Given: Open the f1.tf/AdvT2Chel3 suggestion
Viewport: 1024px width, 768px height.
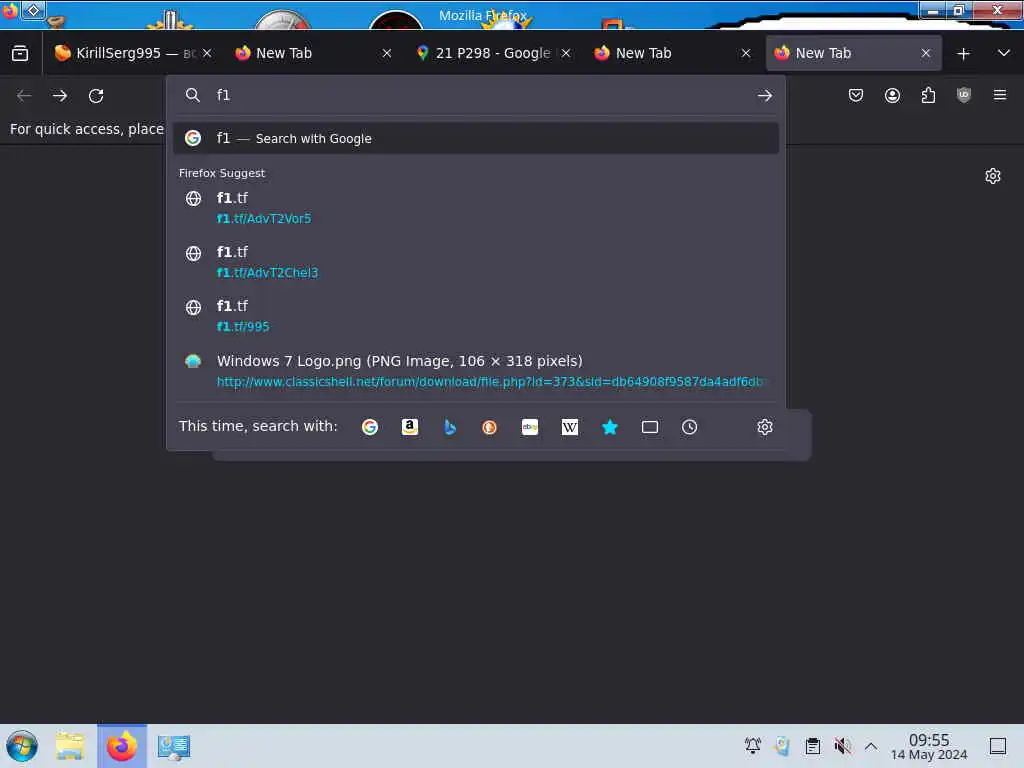Looking at the screenshot, I should click(x=475, y=262).
